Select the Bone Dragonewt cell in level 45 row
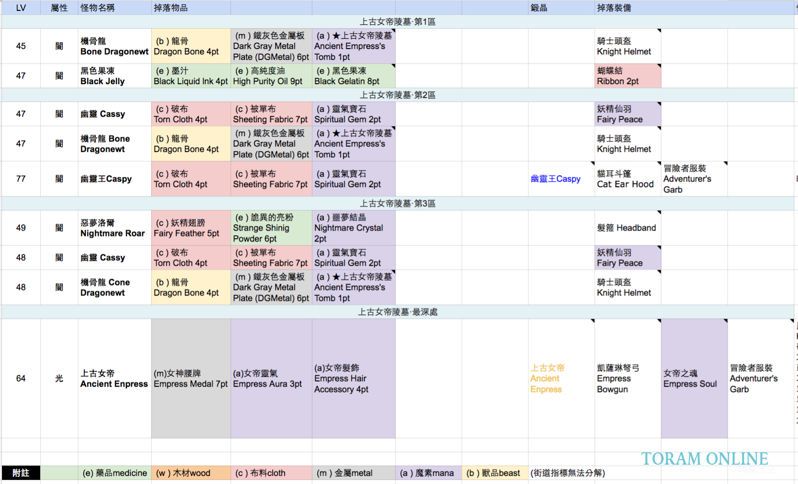Screen dimensions: 798x484 (115, 46)
